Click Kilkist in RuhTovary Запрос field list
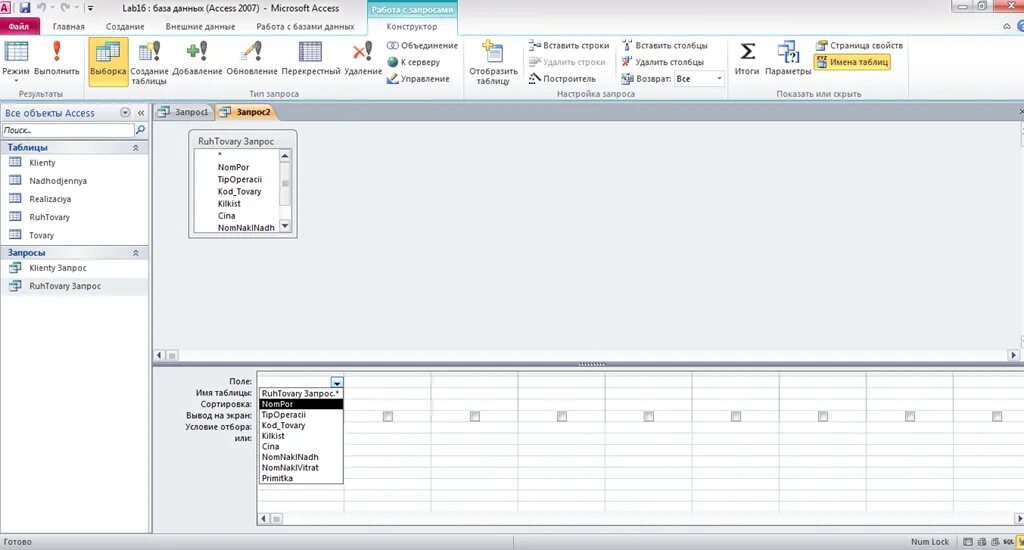Viewport: 1024px width, 550px height. (x=229, y=204)
